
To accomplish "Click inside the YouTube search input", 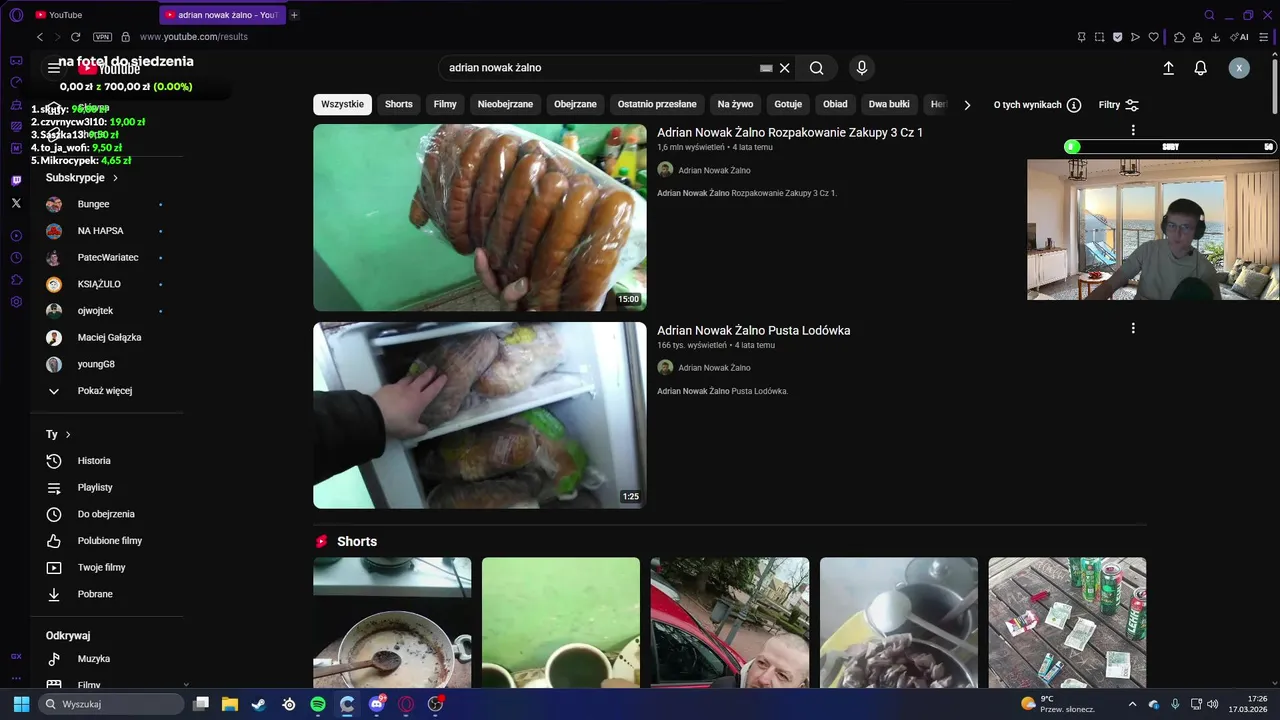I will tap(600, 68).
